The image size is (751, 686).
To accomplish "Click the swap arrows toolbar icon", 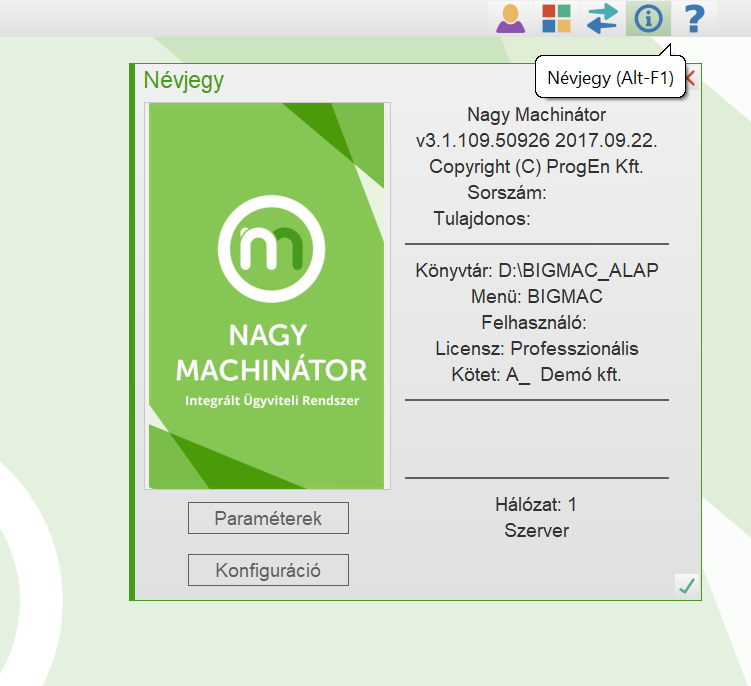I will [x=602, y=19].
